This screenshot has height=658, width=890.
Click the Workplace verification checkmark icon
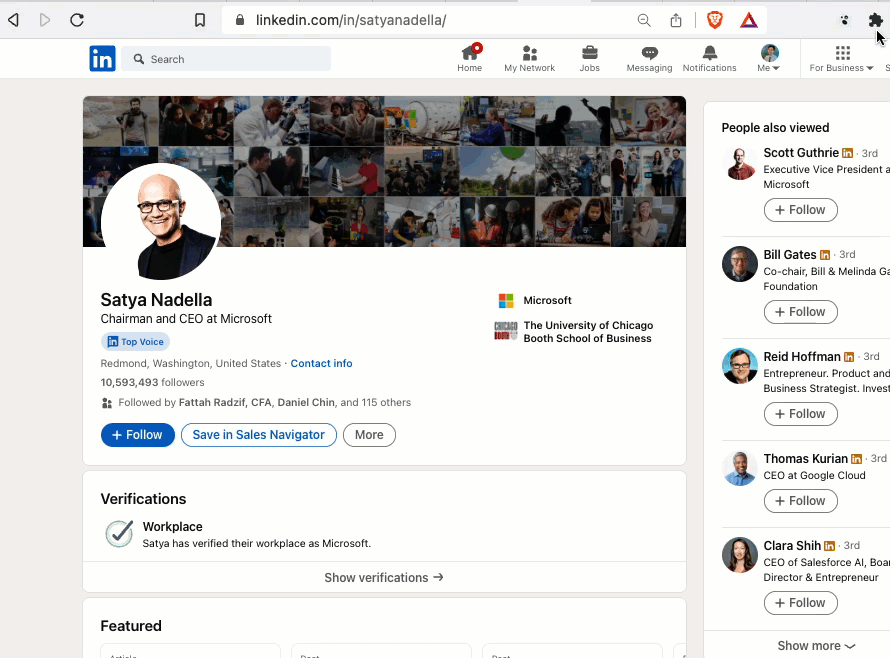119,534
